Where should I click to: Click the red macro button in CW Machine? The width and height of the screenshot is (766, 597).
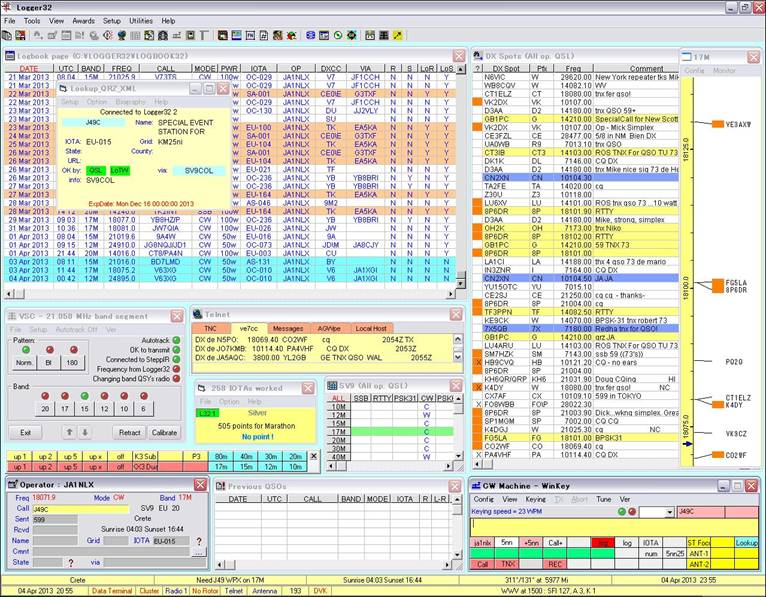pyautogui.click(x=602, y=542)
